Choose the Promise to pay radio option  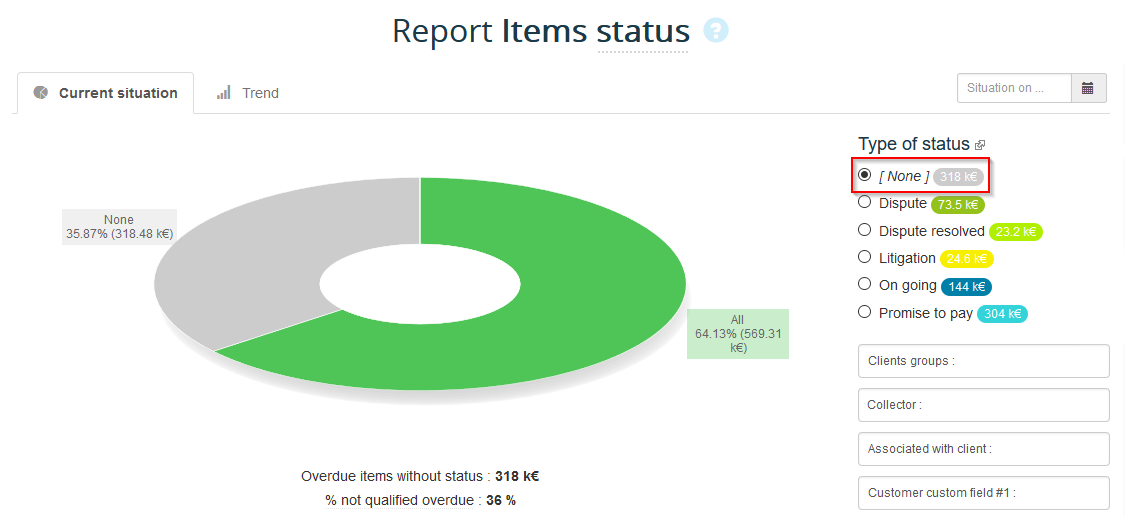pyautogui.click(x=865, y=312)
